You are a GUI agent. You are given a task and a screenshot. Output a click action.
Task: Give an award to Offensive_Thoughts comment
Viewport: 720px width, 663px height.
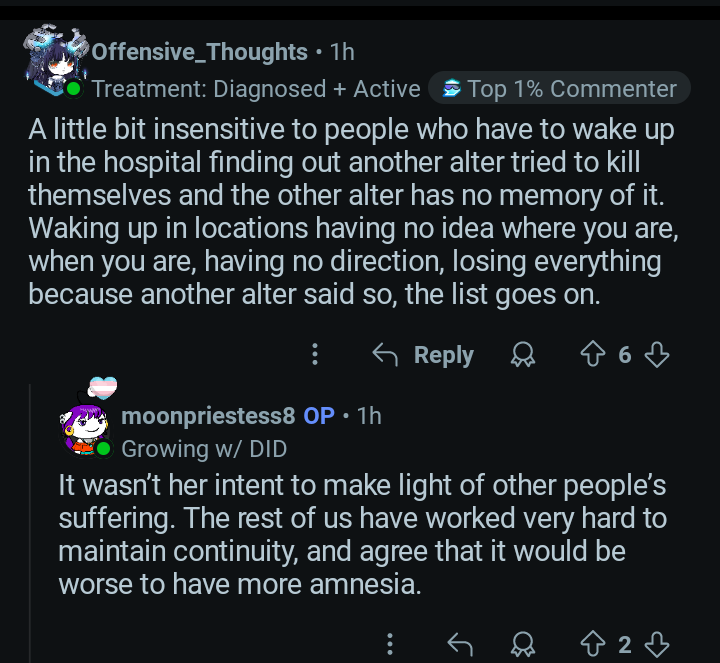pos(522,354)
